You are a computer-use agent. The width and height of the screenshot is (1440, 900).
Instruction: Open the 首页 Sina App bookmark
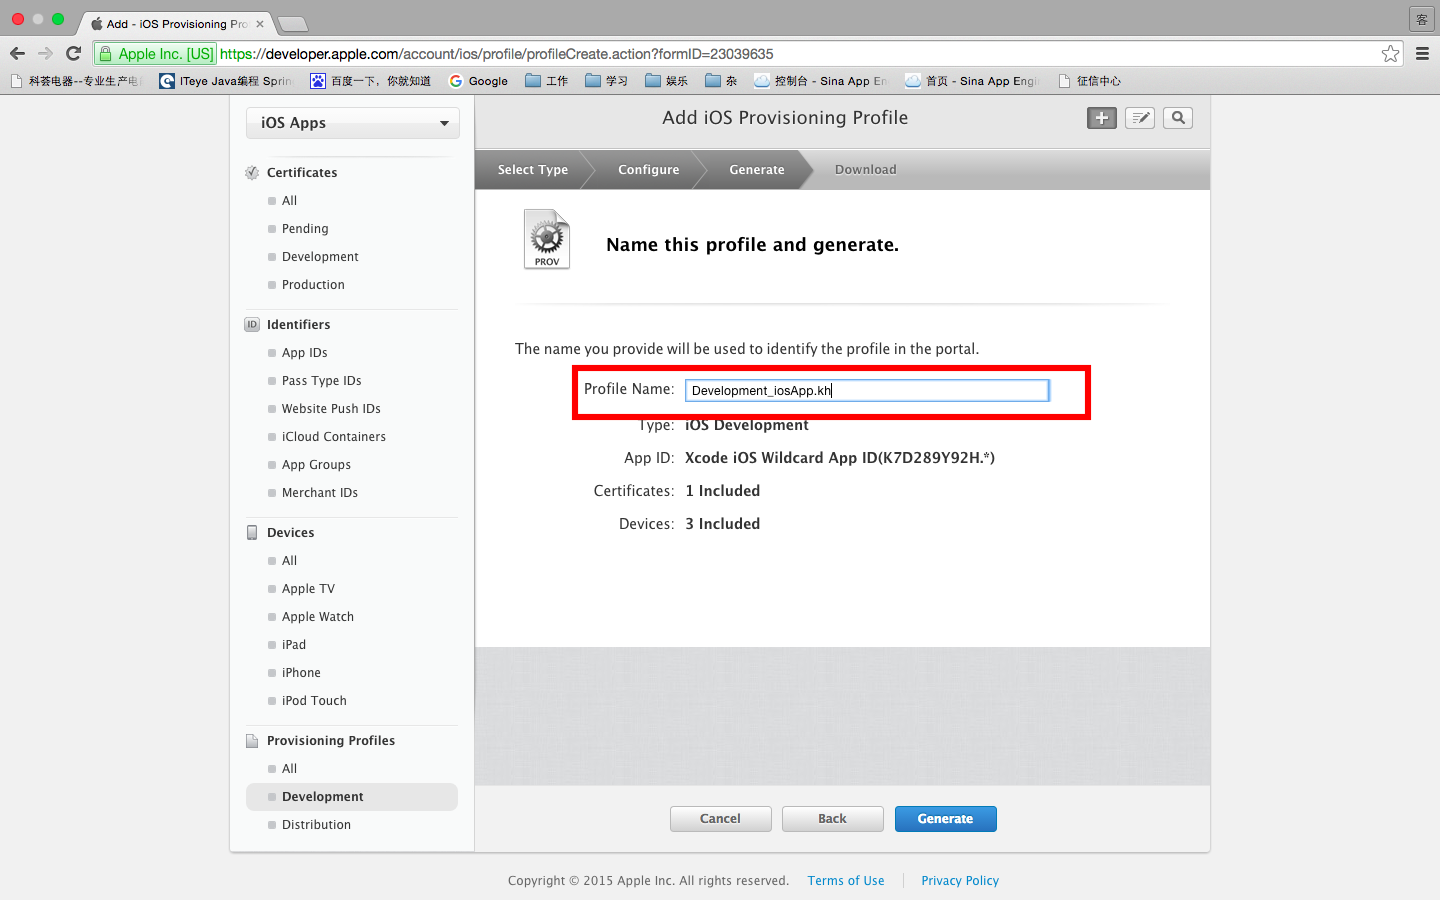coord(972,81)
